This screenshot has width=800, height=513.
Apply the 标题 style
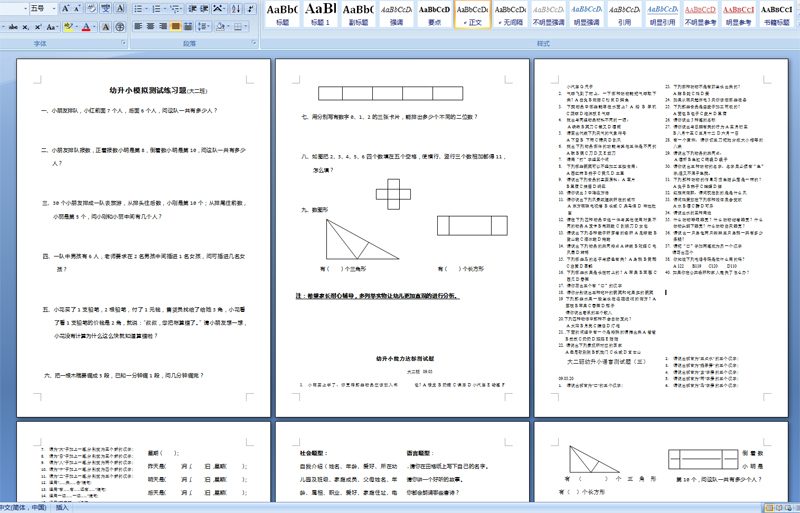pos(282,14)
